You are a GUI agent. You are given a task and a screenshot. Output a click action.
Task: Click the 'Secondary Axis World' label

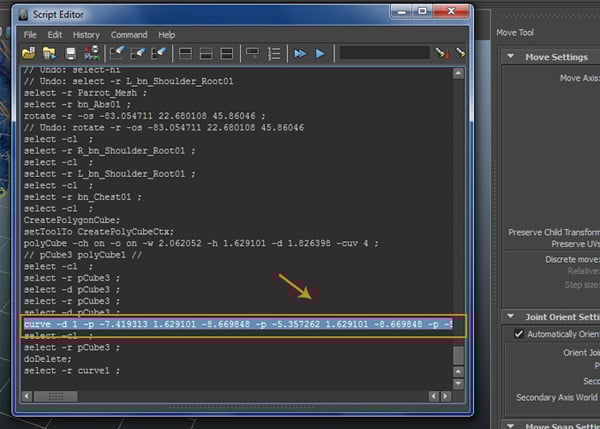point(556,397)
